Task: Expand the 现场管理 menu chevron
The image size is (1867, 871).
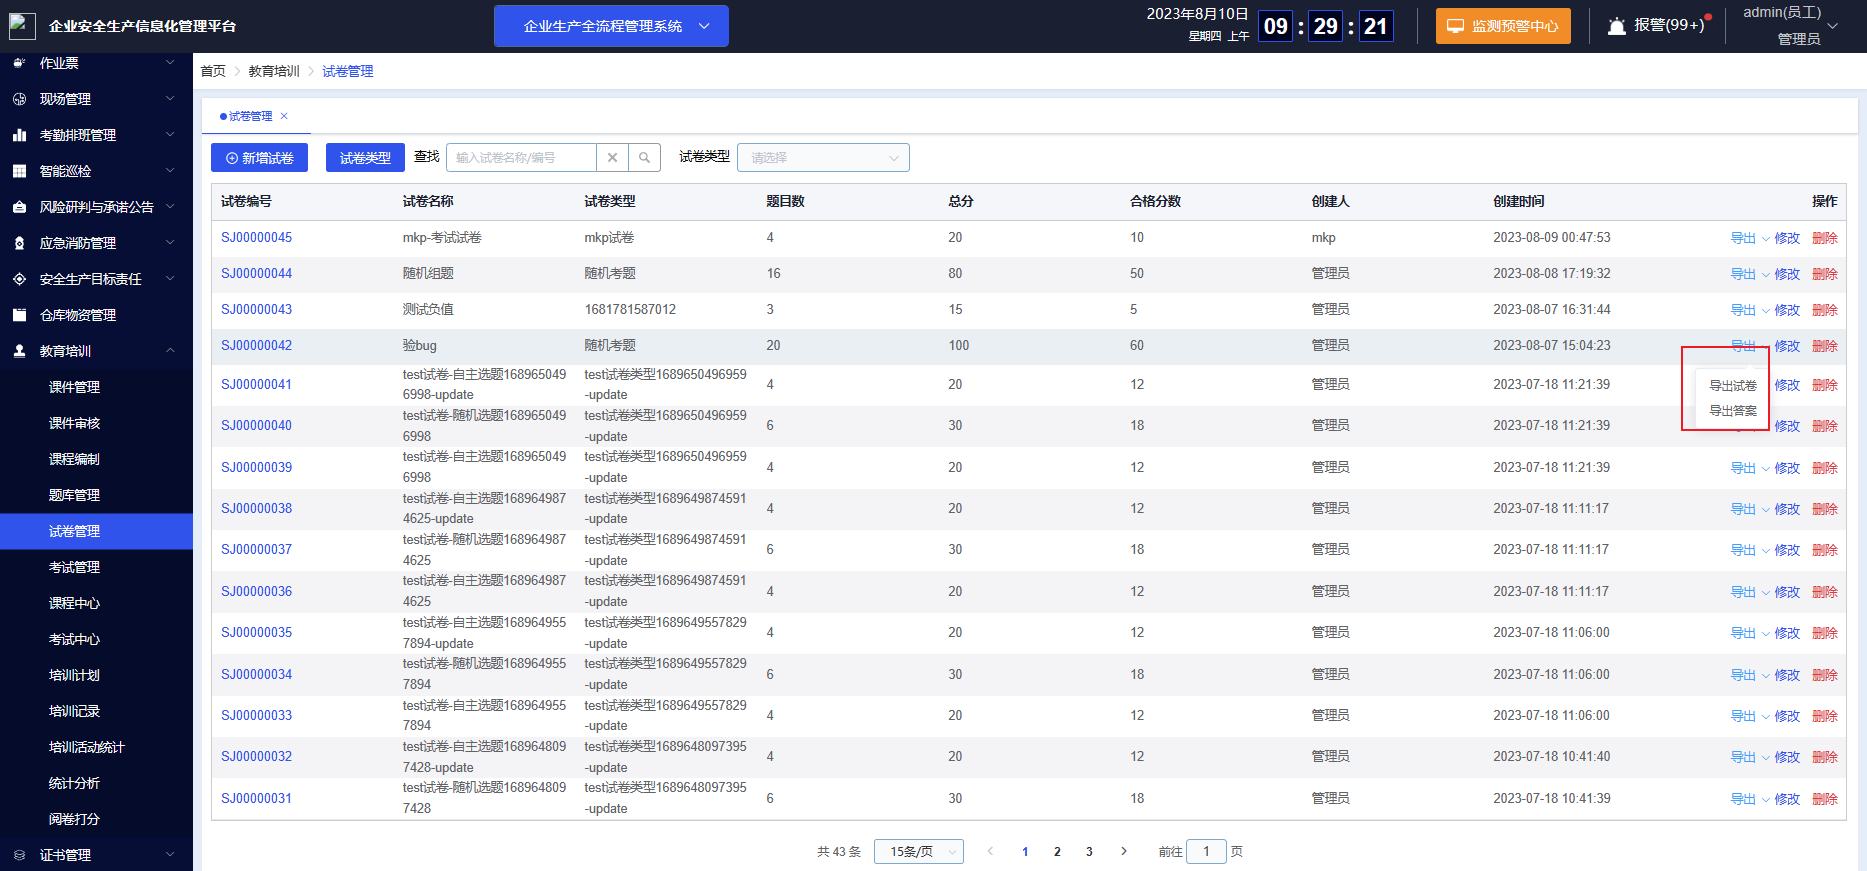Action: click(170, 99)
